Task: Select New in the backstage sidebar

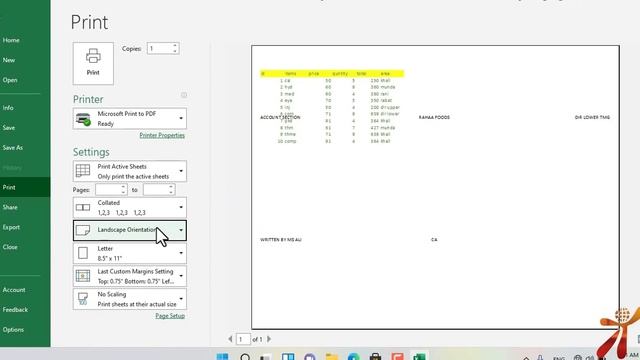Action: 9,60
